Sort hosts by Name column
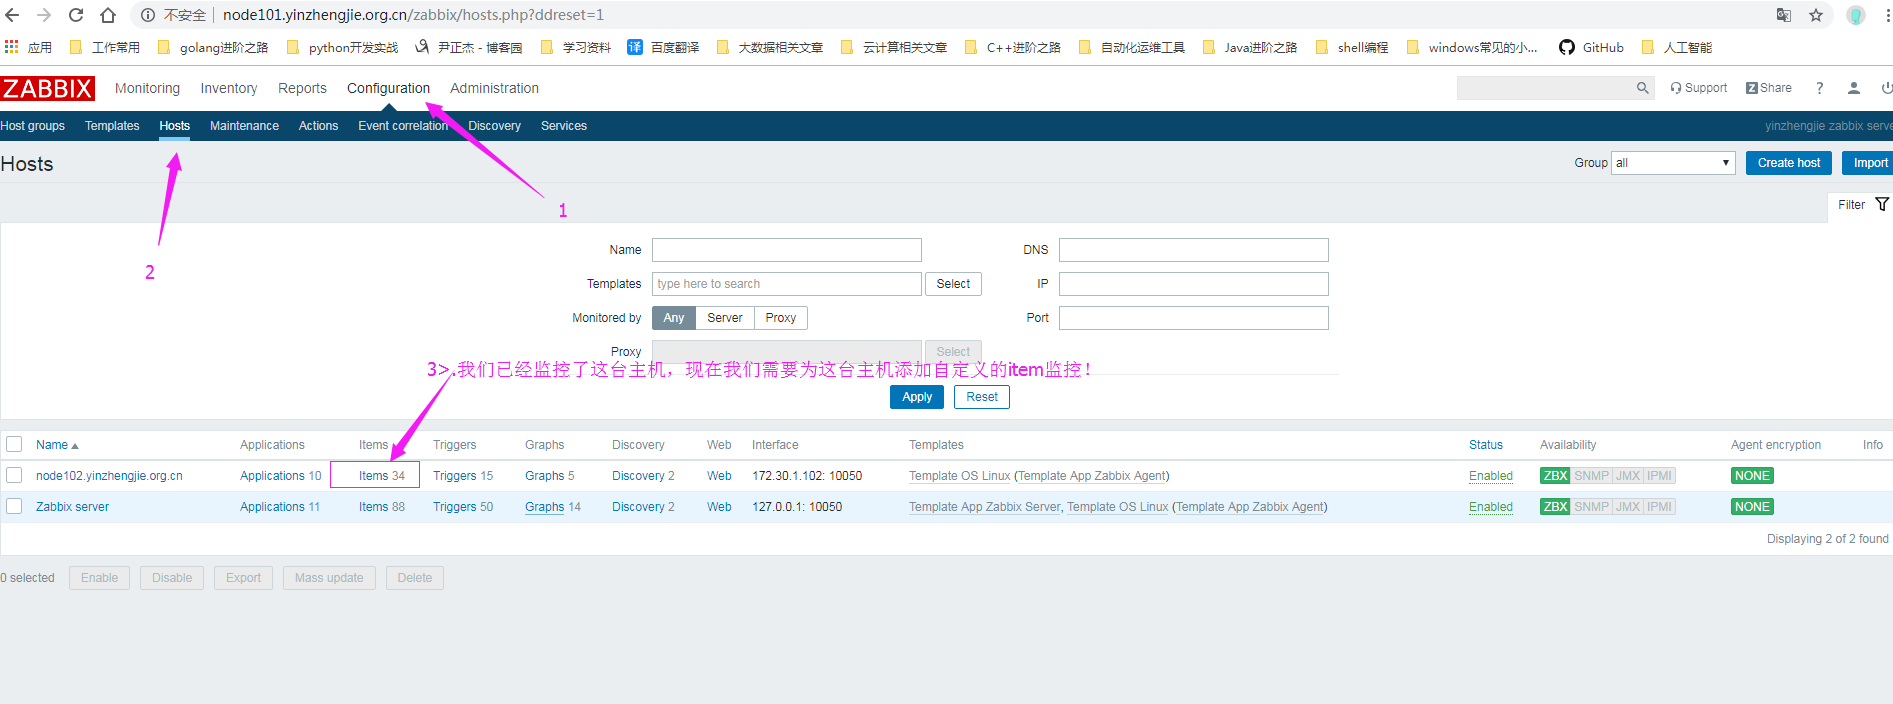Image resolution: width=1893 pixels, height=704 pixels. (57, 445)
